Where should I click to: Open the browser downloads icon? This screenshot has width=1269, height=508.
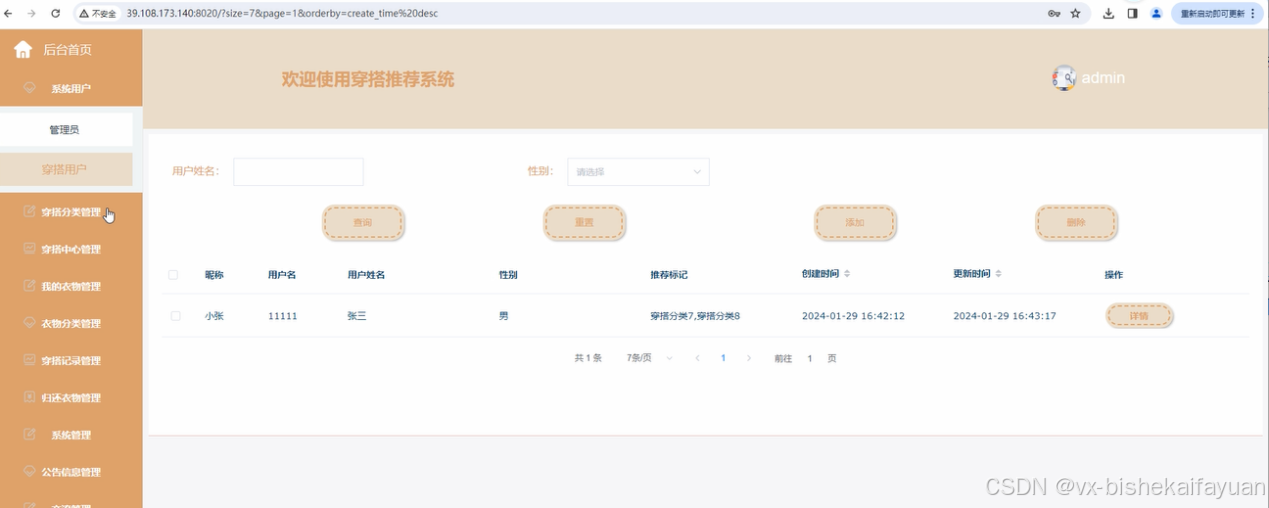[1109, 13]
